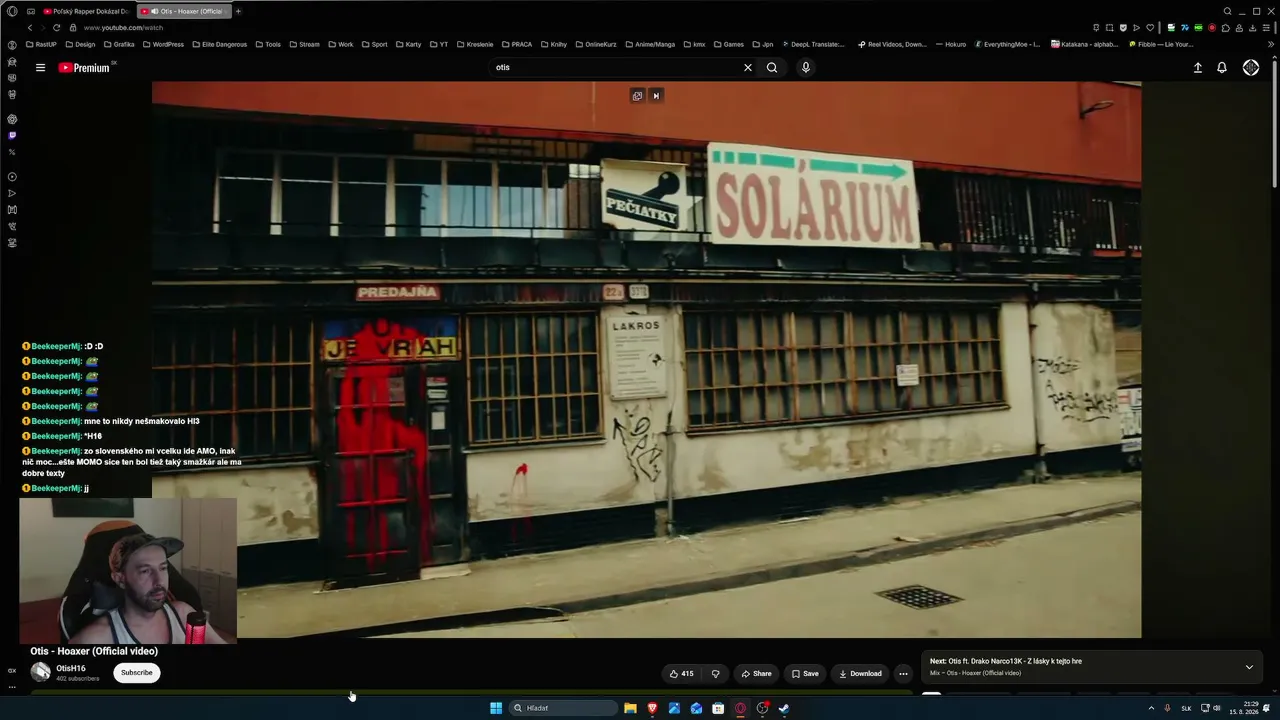Open the Twitch icon in browser sidebar

pyautogui.click(x=12, y=135)
